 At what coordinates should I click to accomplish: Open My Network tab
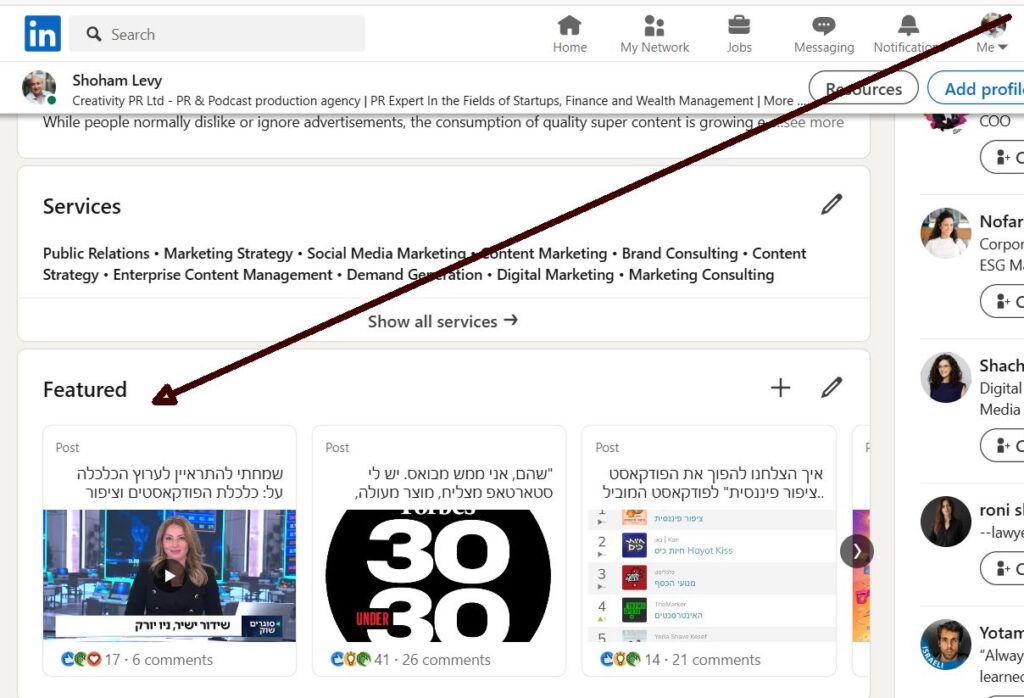(x=654, y=35)
